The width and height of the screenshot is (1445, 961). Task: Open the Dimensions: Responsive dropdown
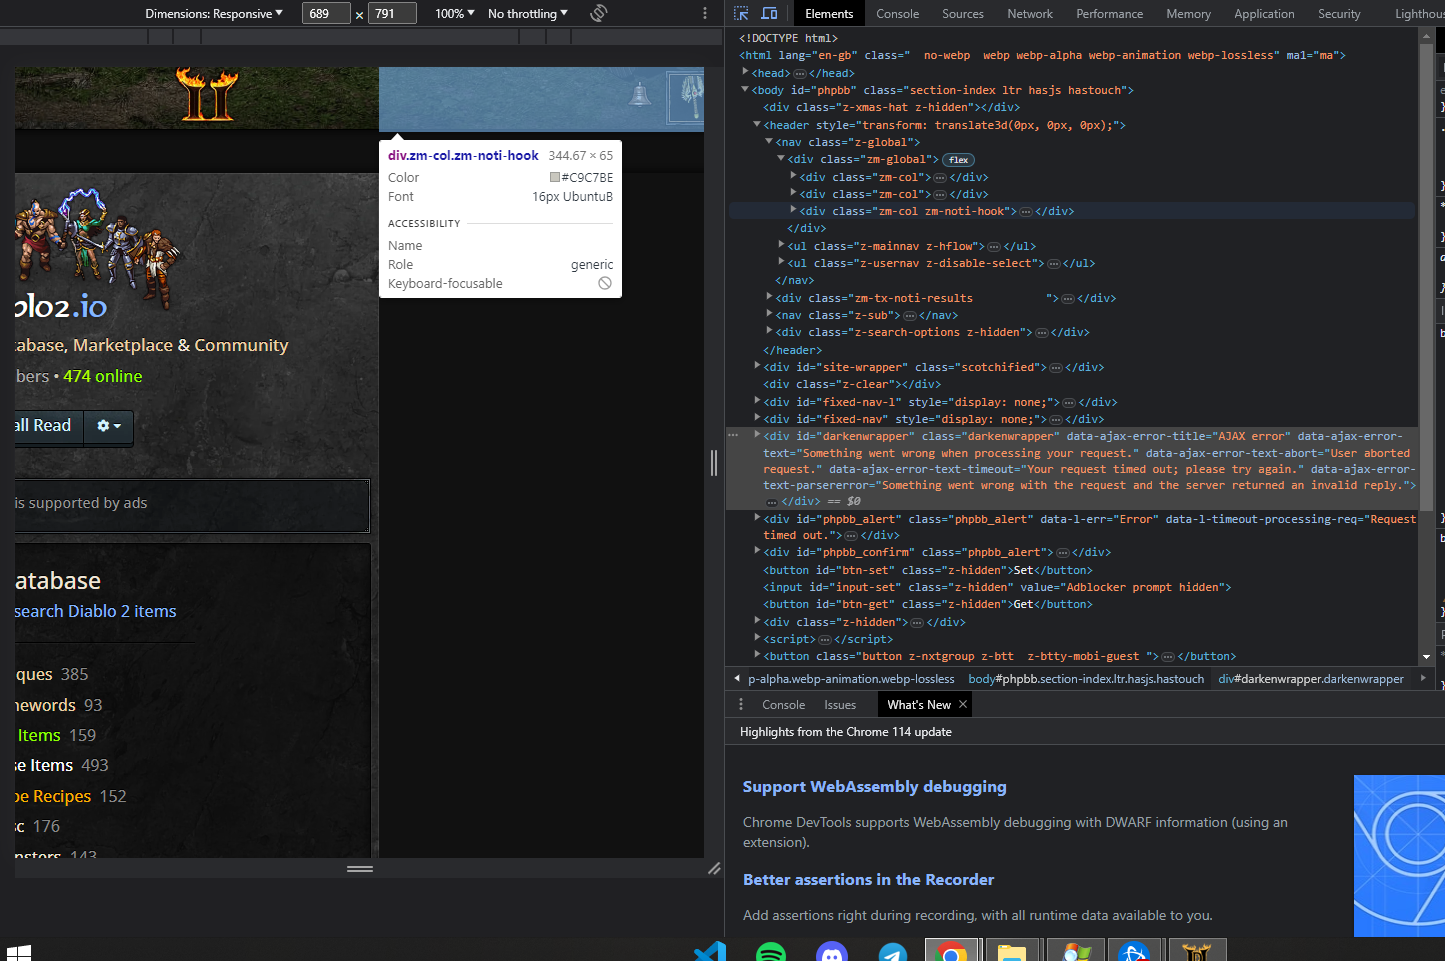[214, 14]
